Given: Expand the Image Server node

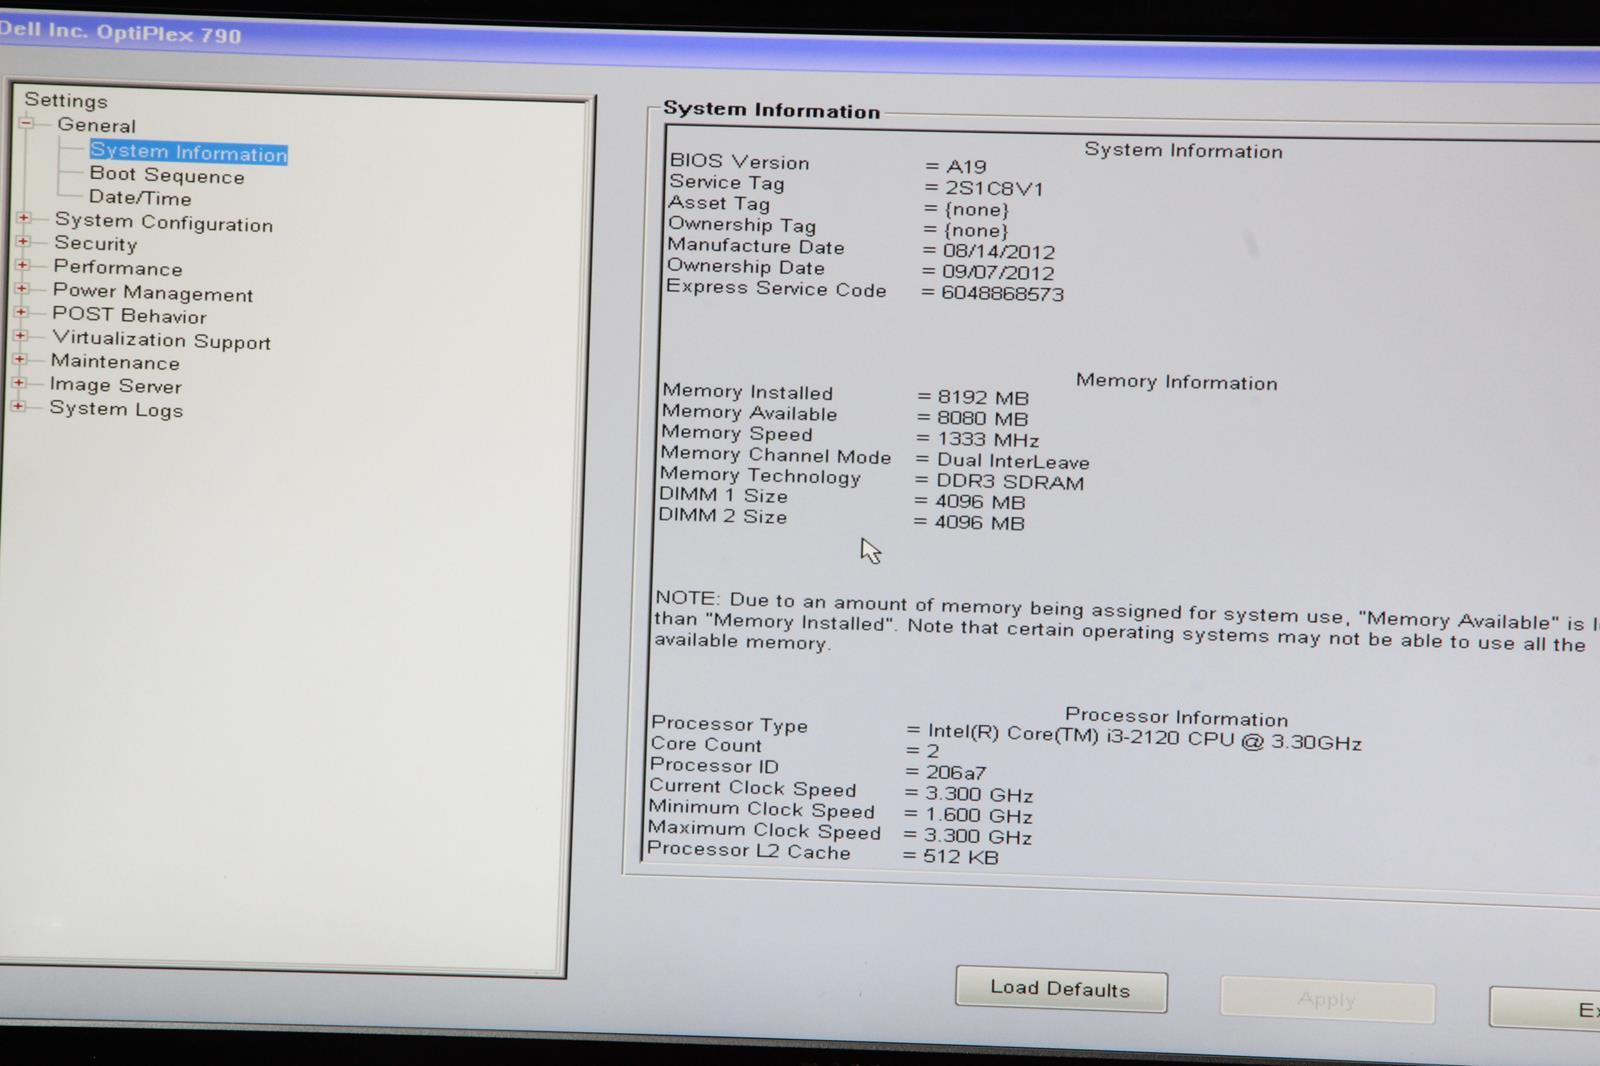Looking at the screenshot, I should pyautogui.click(x=18, y=383).
